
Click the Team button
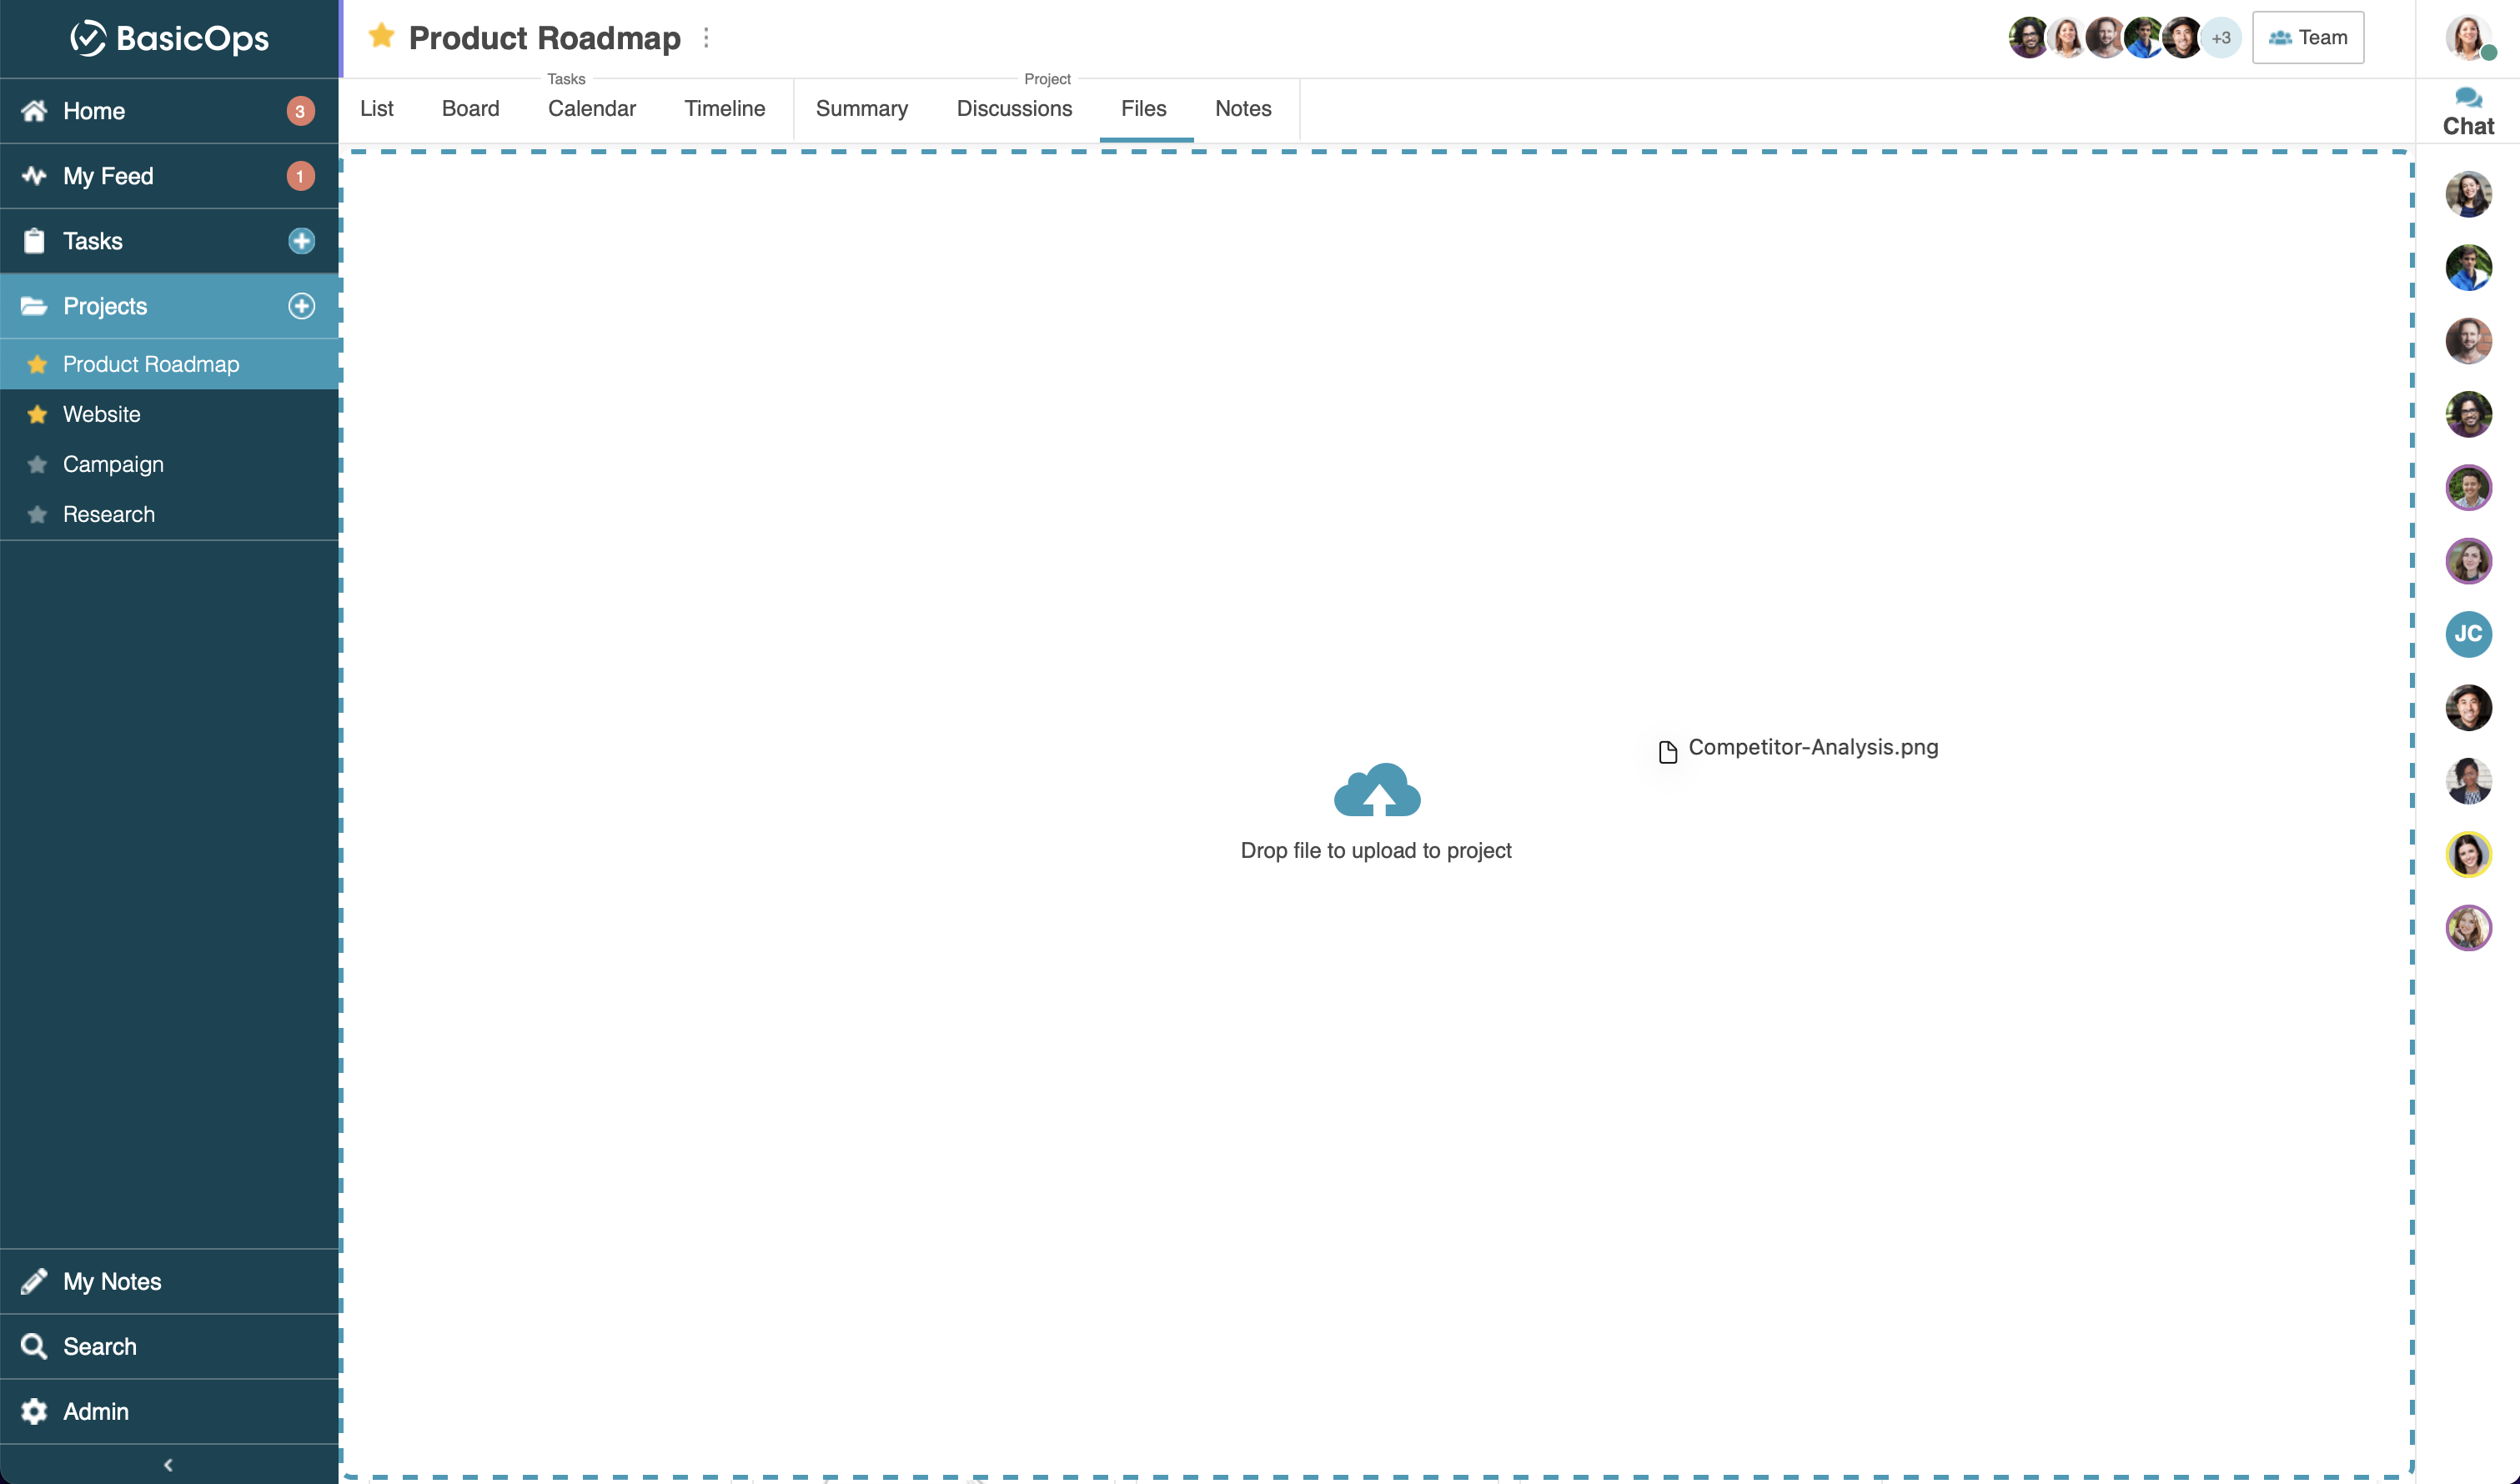point(2307,38)
